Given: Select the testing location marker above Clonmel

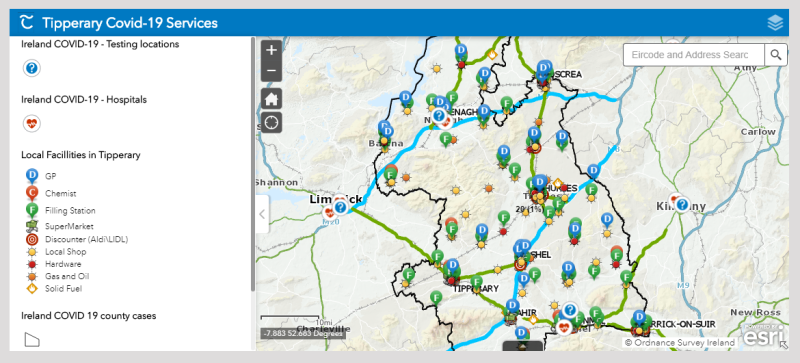Looking at the screenshot, I should click(x=570, y=309).
